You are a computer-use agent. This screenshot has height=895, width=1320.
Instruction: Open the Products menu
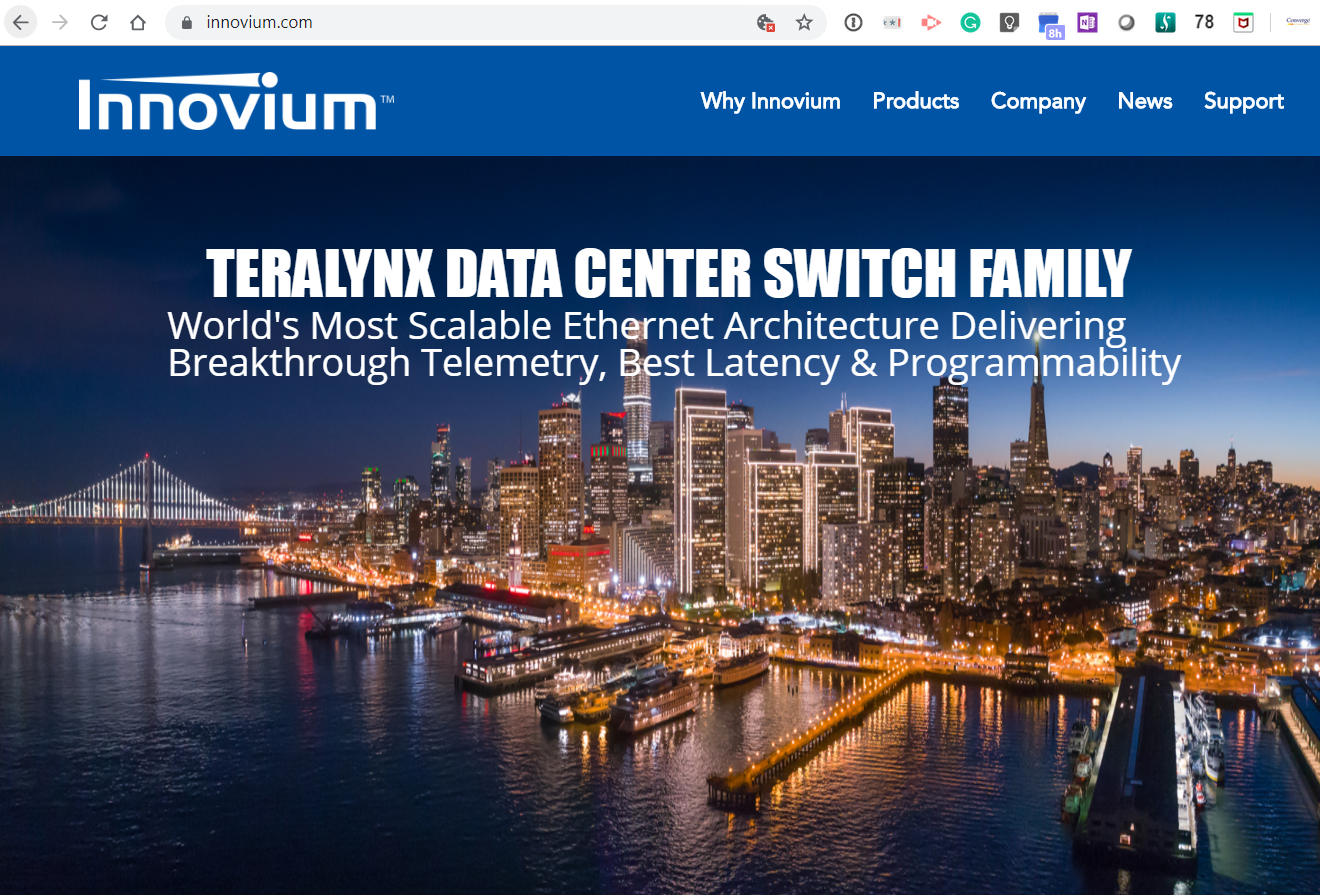pyautogui.click(x=916, y=101)
